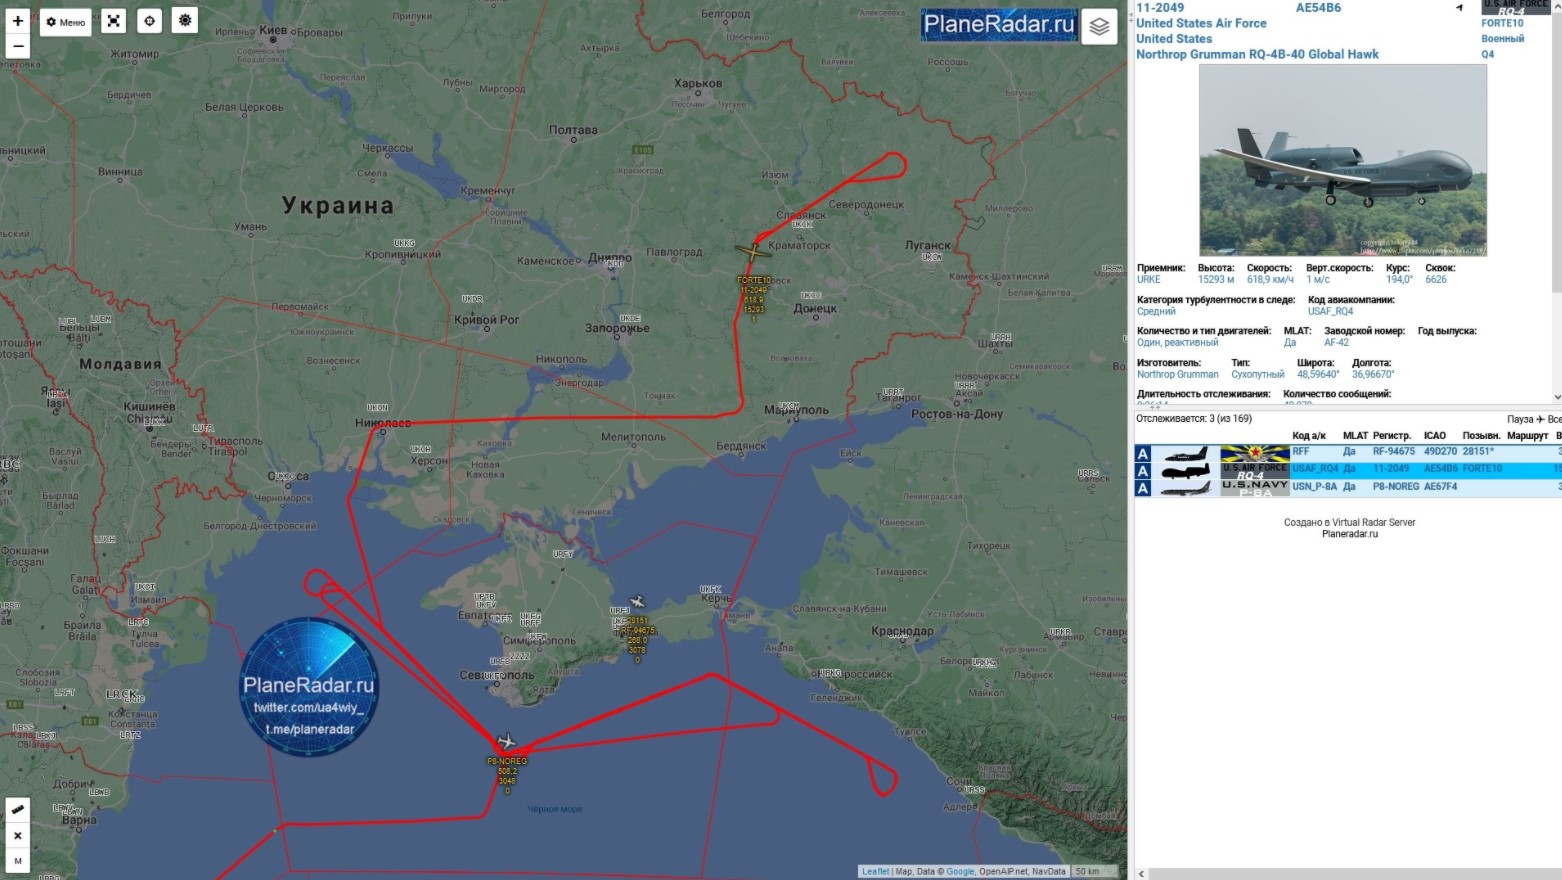This screenshot has height=880, width=1562.
Task: Click the Широта value 48,59640°
Action: point(1318,375)
